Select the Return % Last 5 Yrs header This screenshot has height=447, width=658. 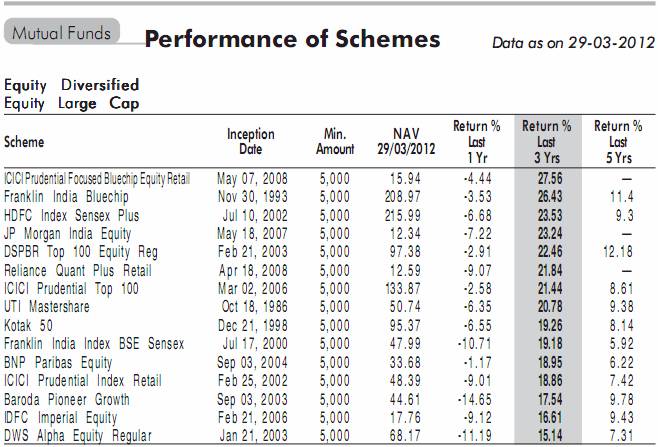pos(618,142)
